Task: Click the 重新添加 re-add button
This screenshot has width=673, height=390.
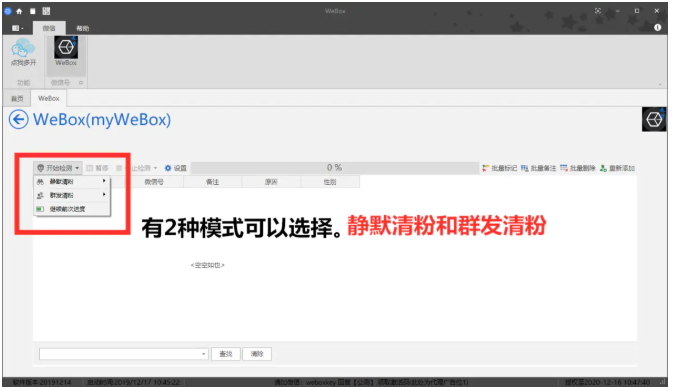Action: pos(617,168)
